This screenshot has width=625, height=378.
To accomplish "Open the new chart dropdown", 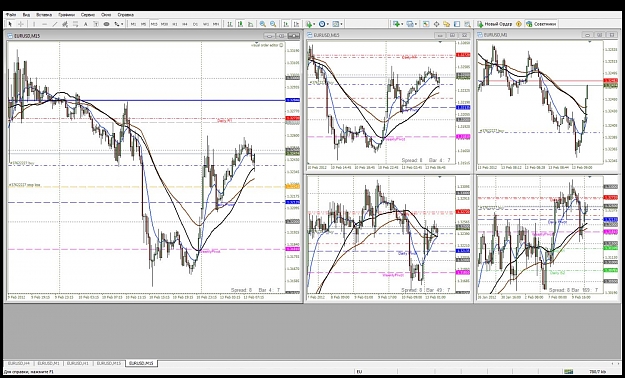I will click(x=398, y=24).
